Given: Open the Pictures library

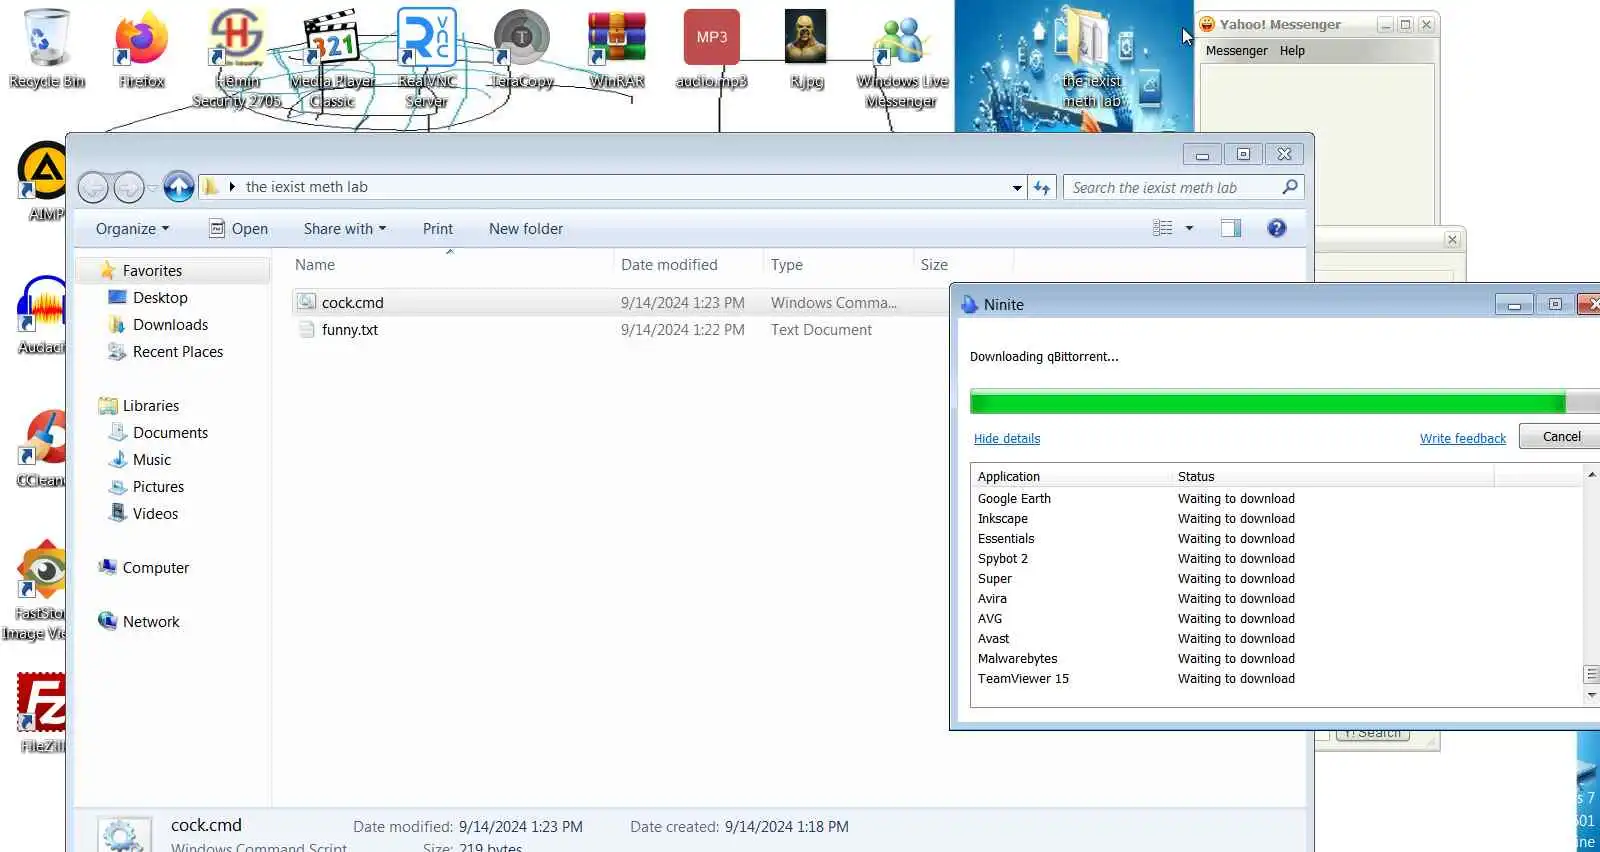Looking at the screenshot, I should click(158, 486).
